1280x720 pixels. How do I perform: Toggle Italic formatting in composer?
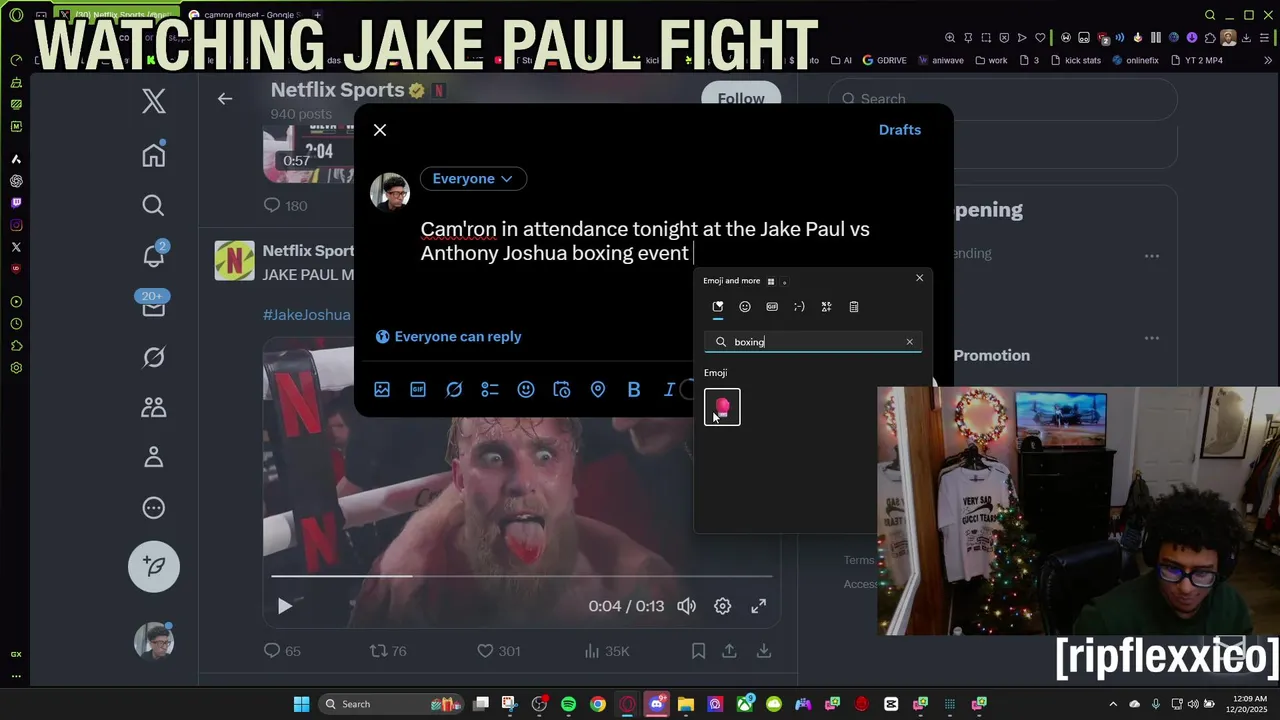pyautogui.click(x=669, y=390)
